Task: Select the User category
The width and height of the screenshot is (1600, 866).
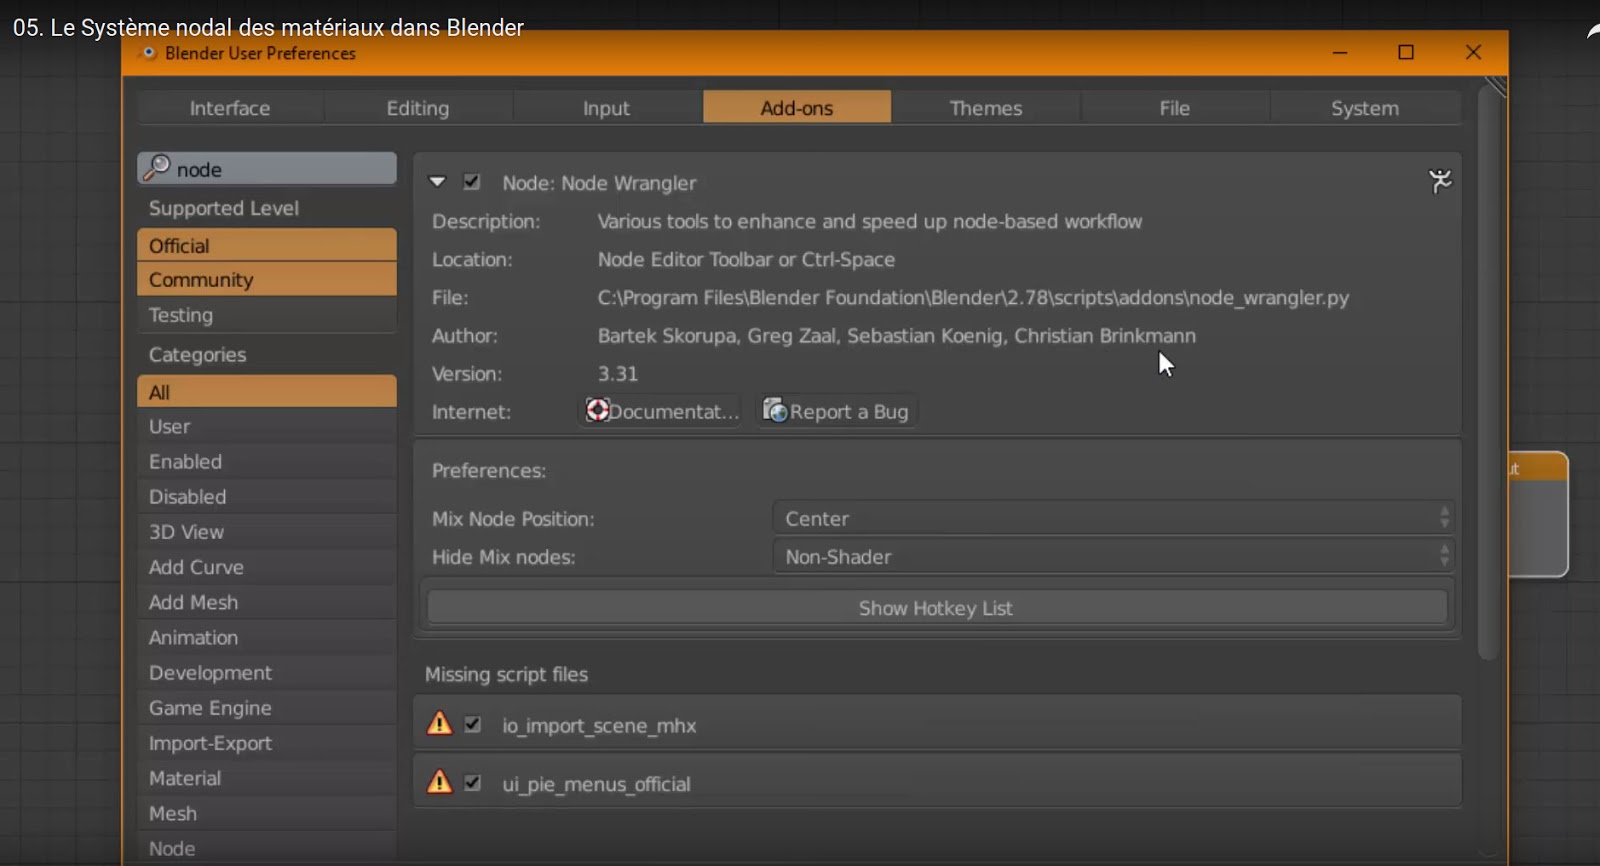Action: point(267,427)
